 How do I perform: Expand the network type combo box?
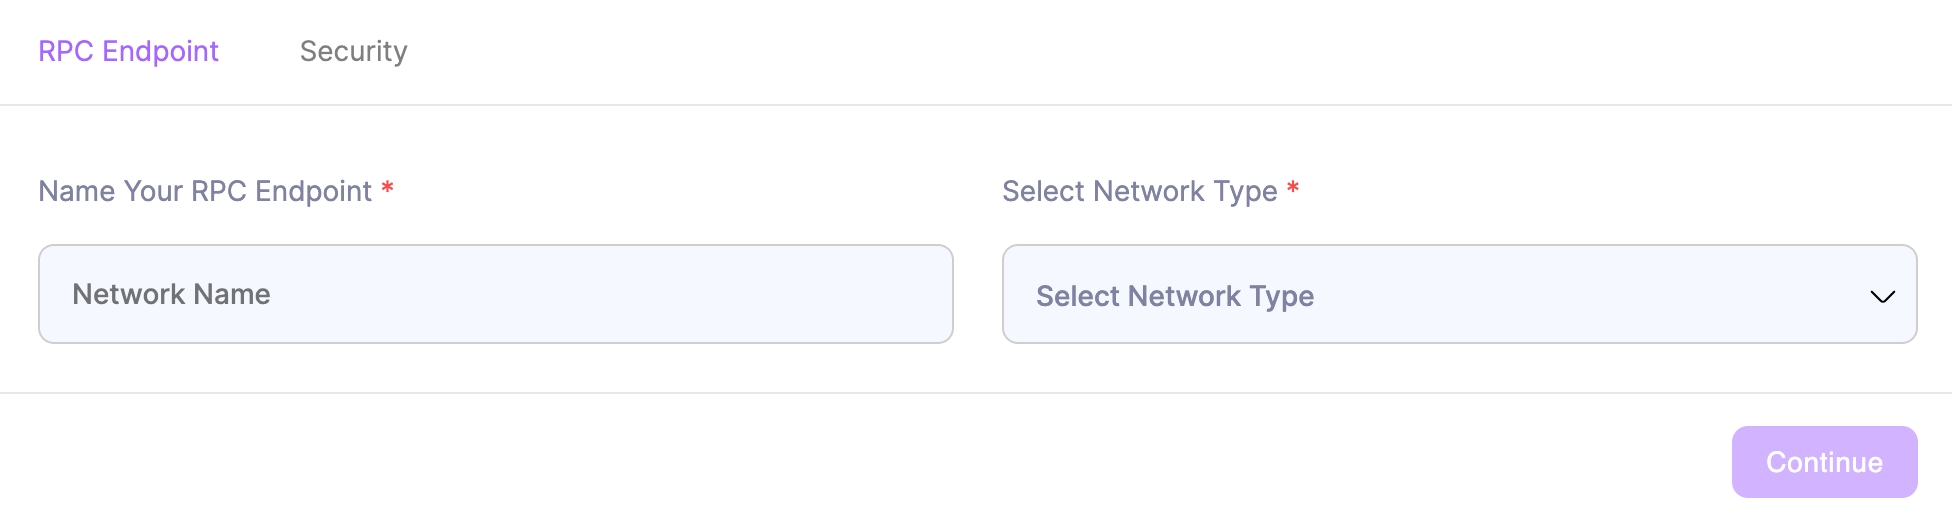pos(1600,295)
